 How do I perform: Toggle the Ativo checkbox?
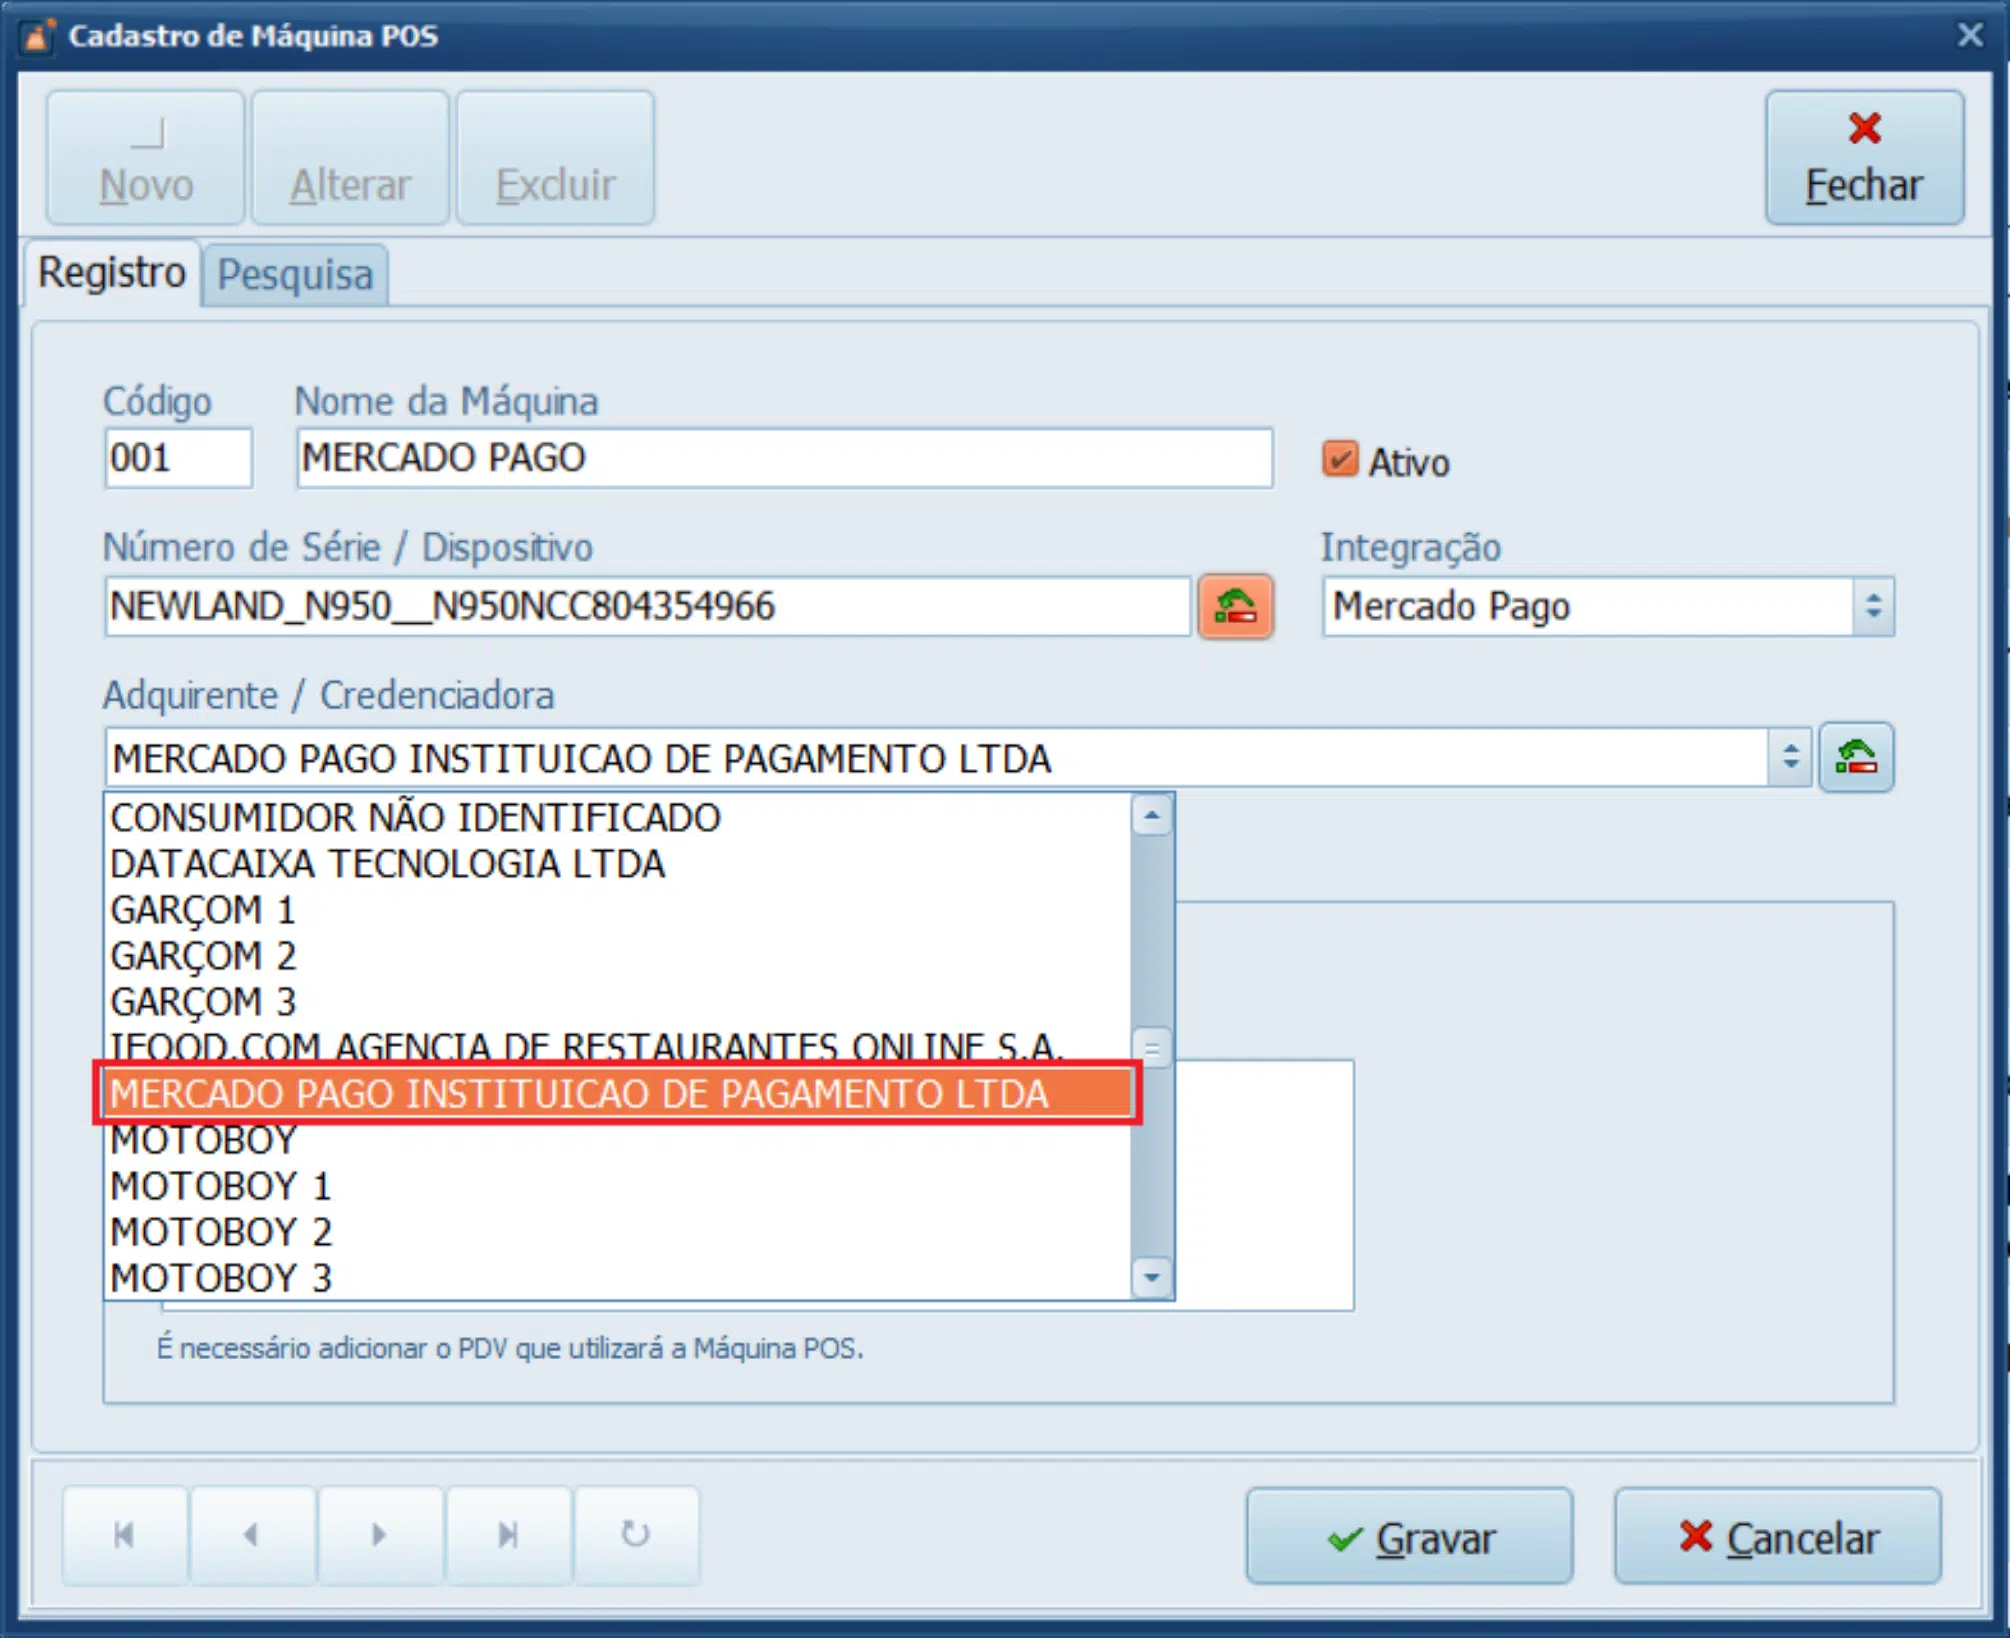(x=1340, y=460)
